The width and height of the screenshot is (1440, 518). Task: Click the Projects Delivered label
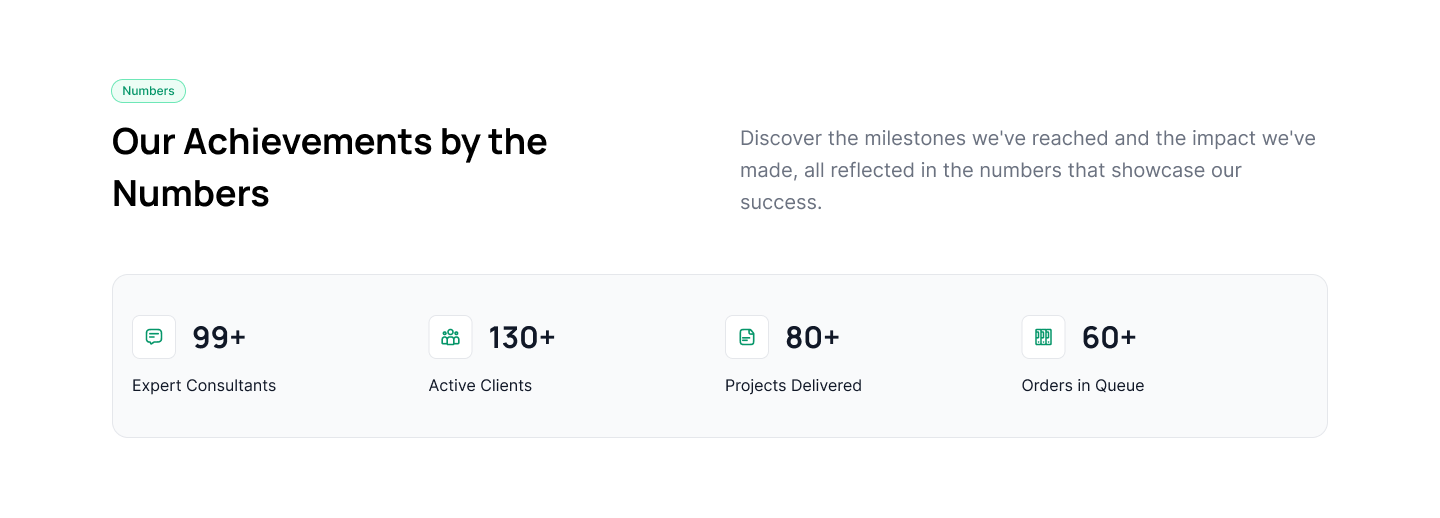tap(793, 386)
